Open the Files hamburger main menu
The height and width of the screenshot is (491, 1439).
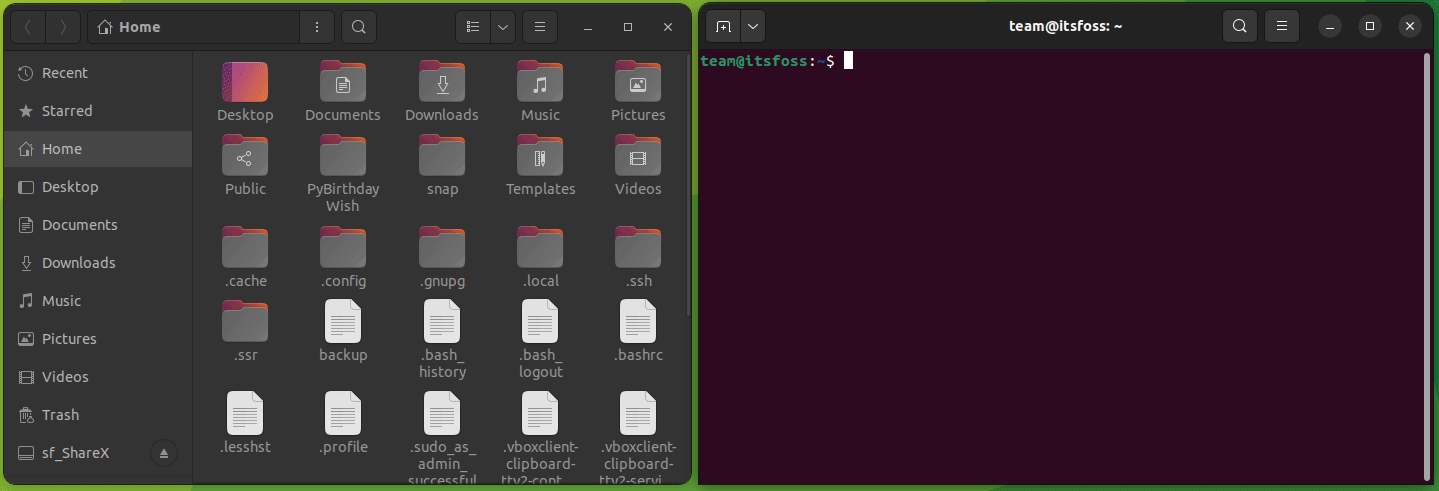(539, 27)
